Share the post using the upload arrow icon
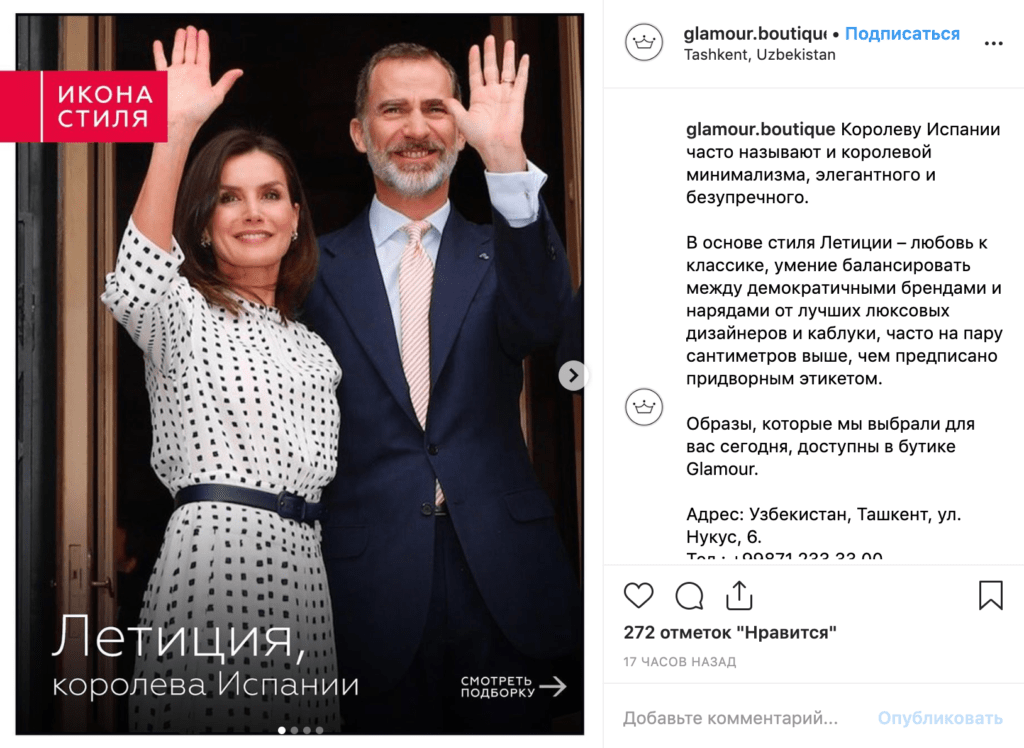The width and height of the screenshot is (1024, 748). (x=739, y=594)
